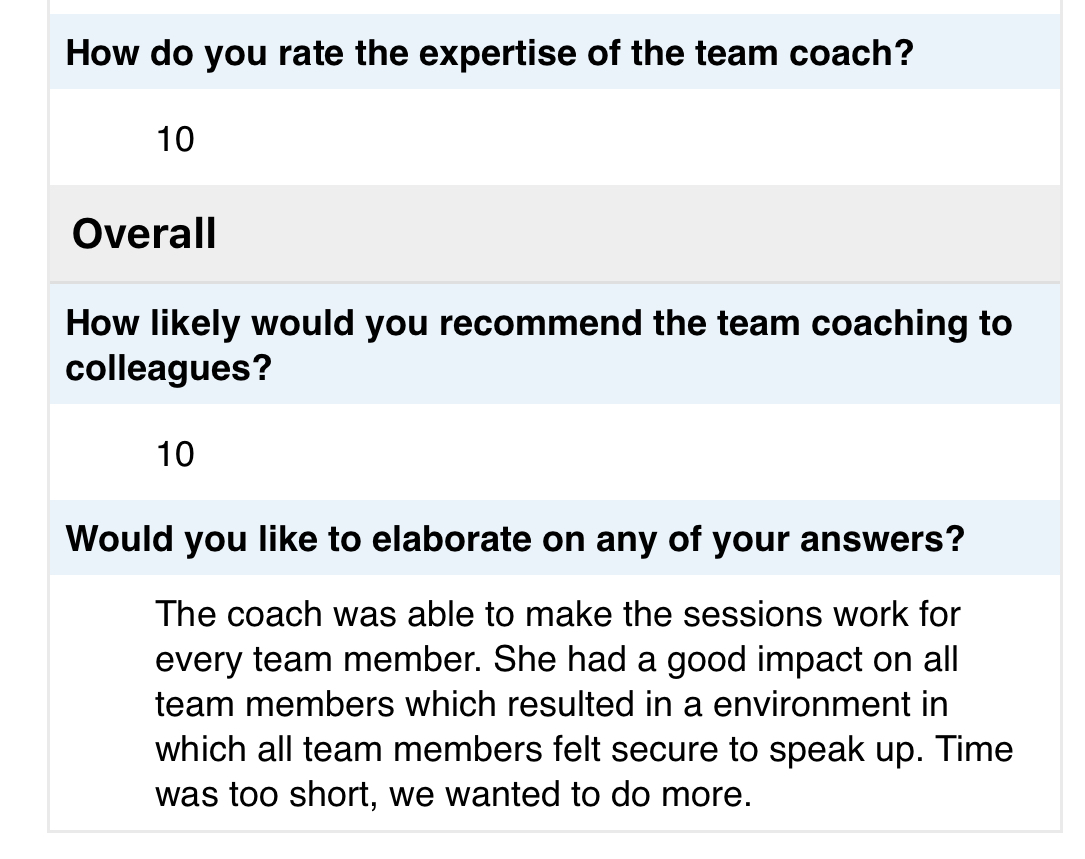Click the words 'team coaching to' in the question
Screen dimensions: 1085x859
(864, 323)
